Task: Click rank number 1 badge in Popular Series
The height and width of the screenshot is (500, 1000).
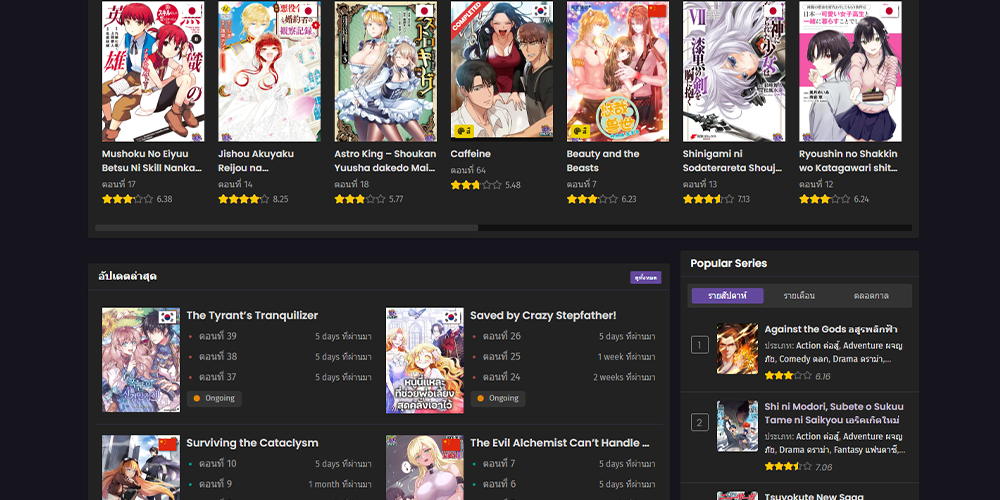Action: pyautogui.click(x=700, y=346)
